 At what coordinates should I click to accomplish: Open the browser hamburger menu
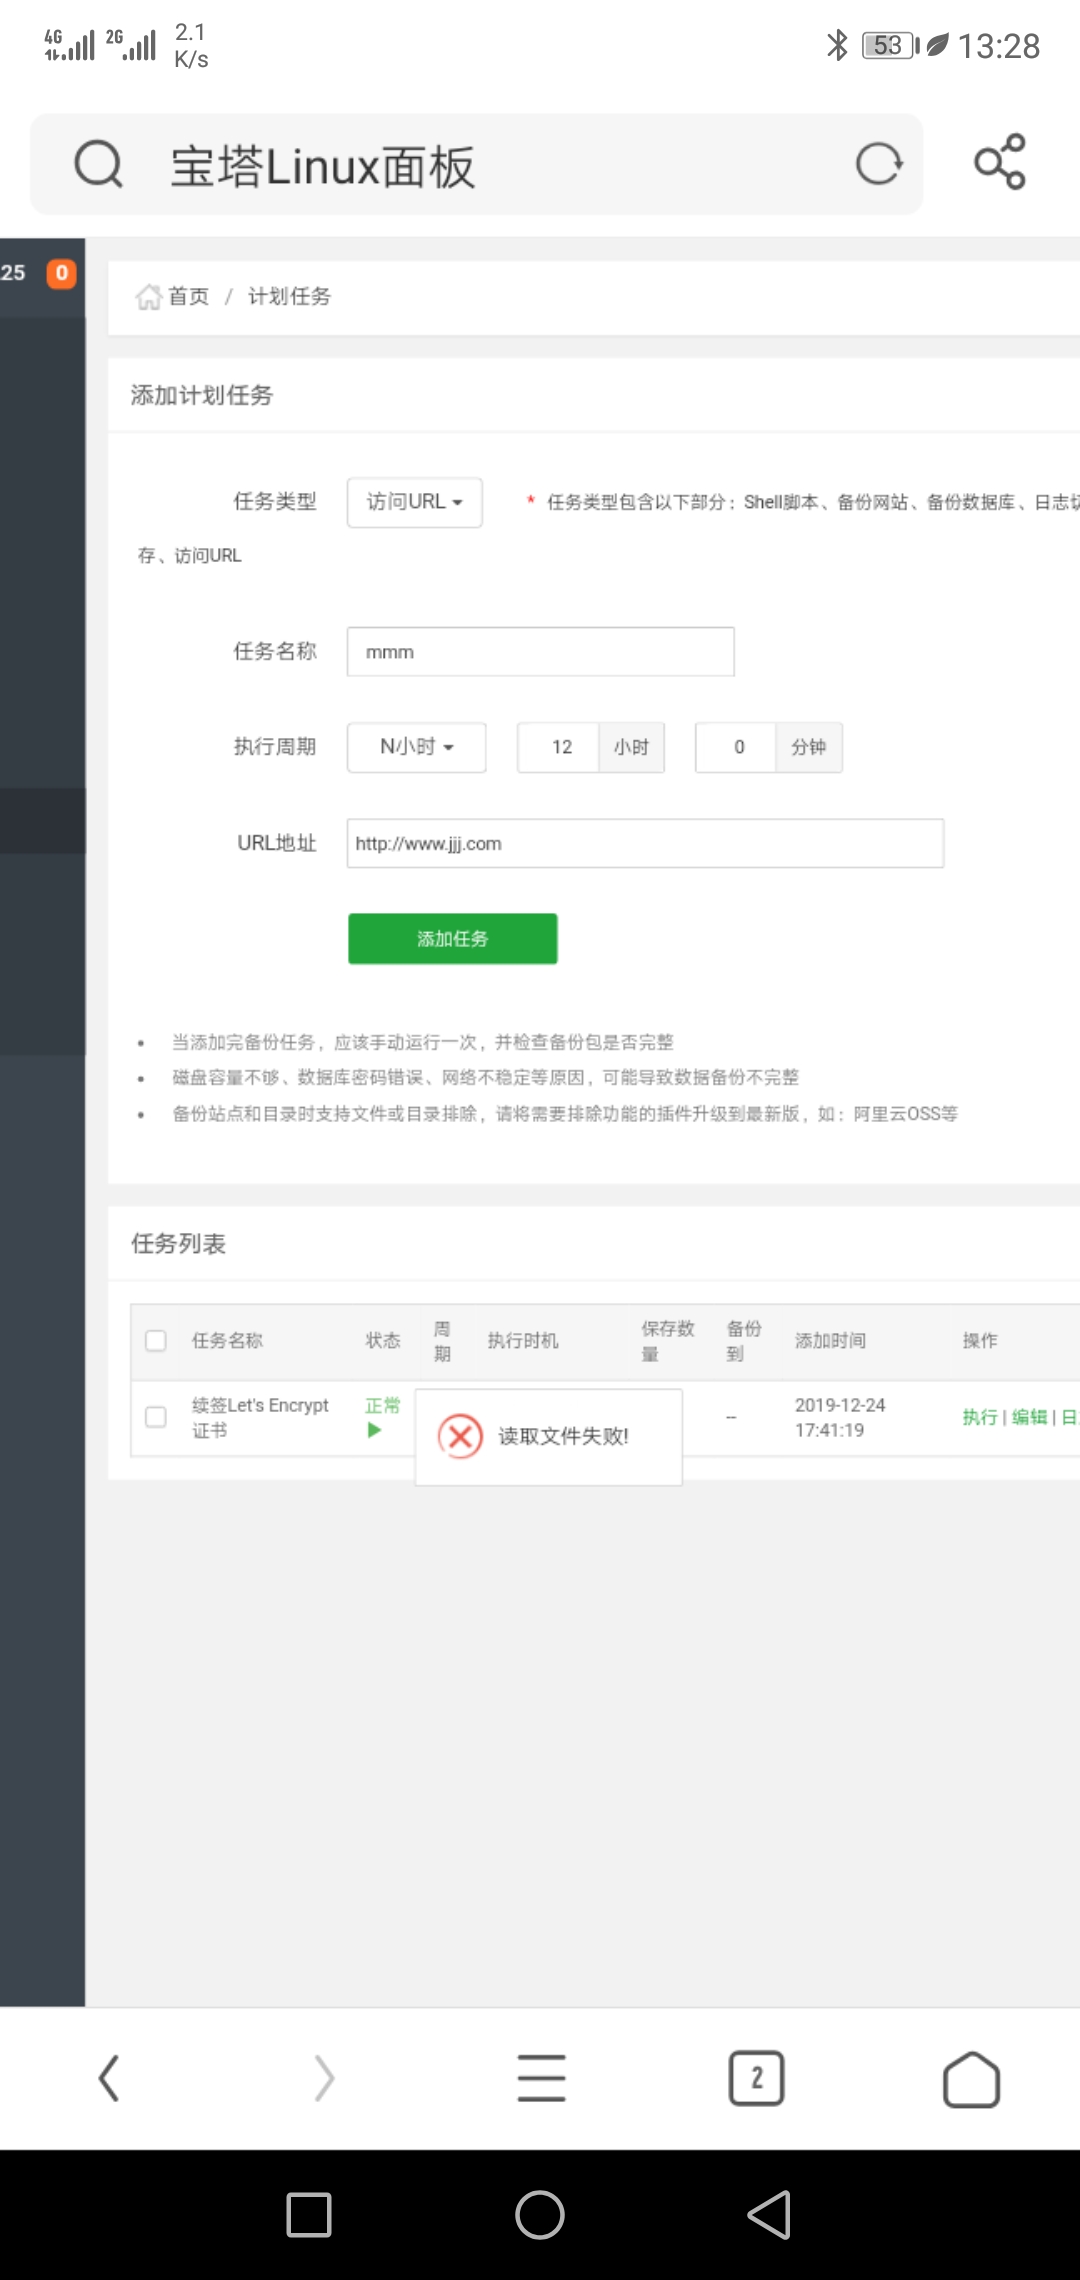[541, 2078]
